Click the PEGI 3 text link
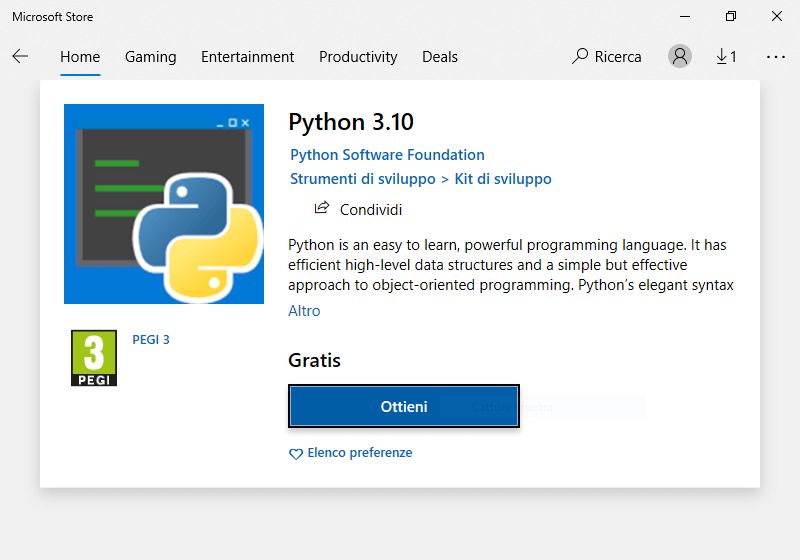This screenshot has width=800, height=560. [x=151, y=340]
